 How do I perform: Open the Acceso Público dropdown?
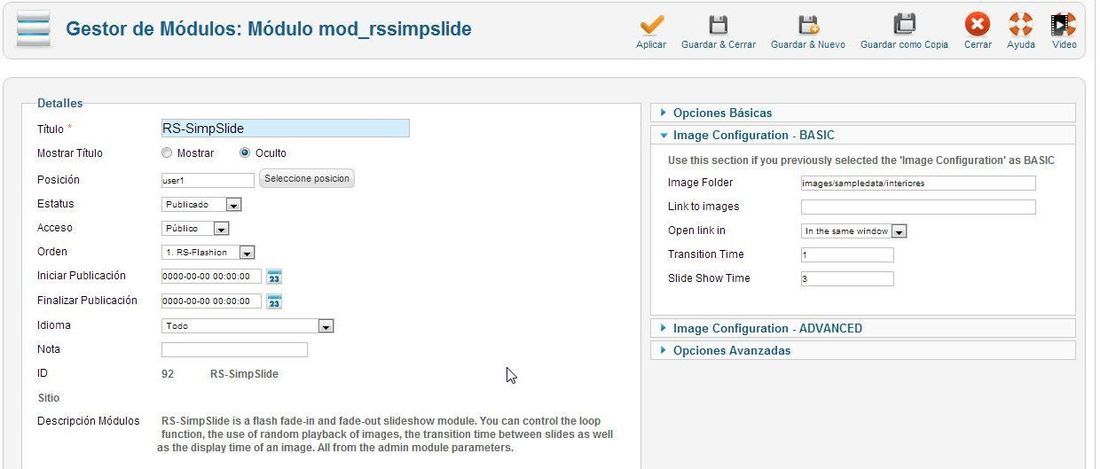click(x=196, y=229)
